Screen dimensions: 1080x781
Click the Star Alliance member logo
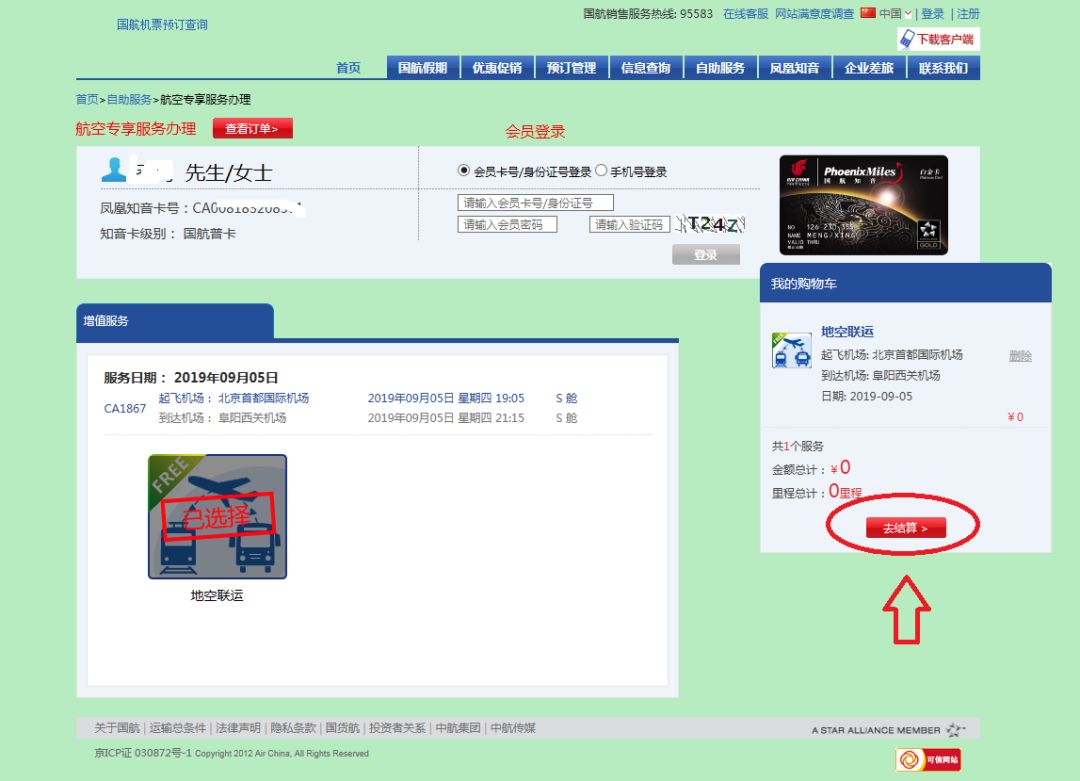pyautogui.click(x=890, y=729)
